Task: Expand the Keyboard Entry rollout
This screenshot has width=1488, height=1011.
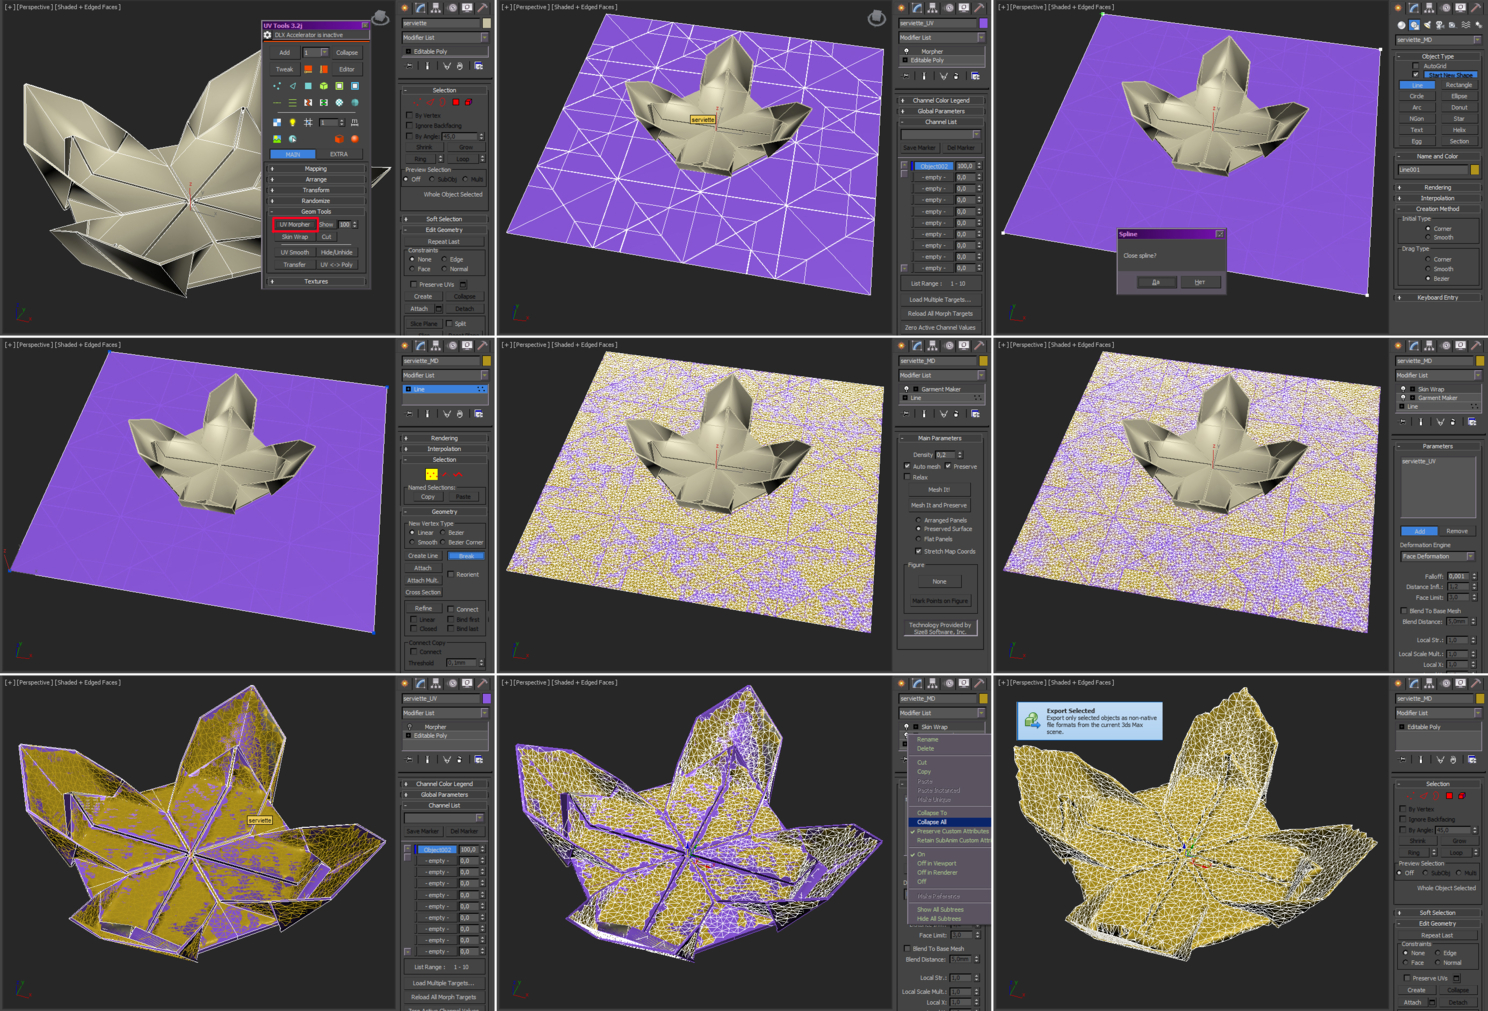Action: [1438, 297]
